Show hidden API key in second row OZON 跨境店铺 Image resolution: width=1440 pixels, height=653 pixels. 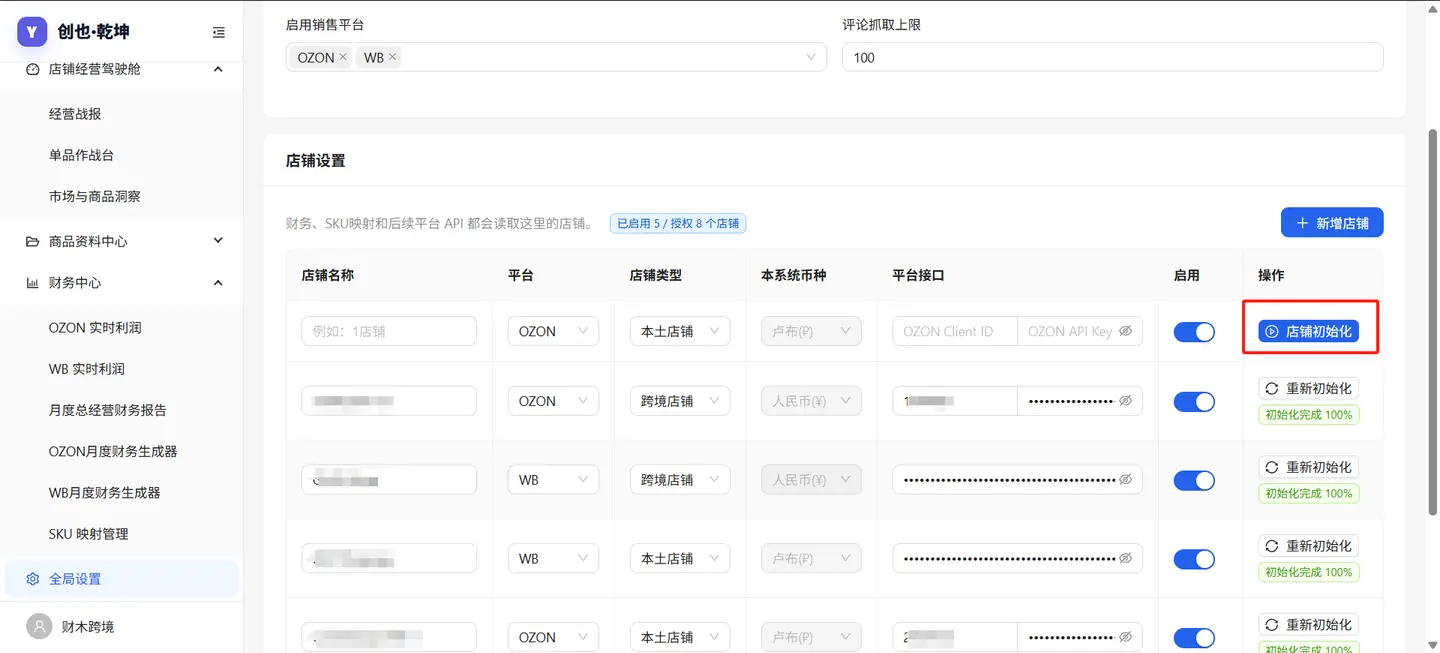[1125, 401]
